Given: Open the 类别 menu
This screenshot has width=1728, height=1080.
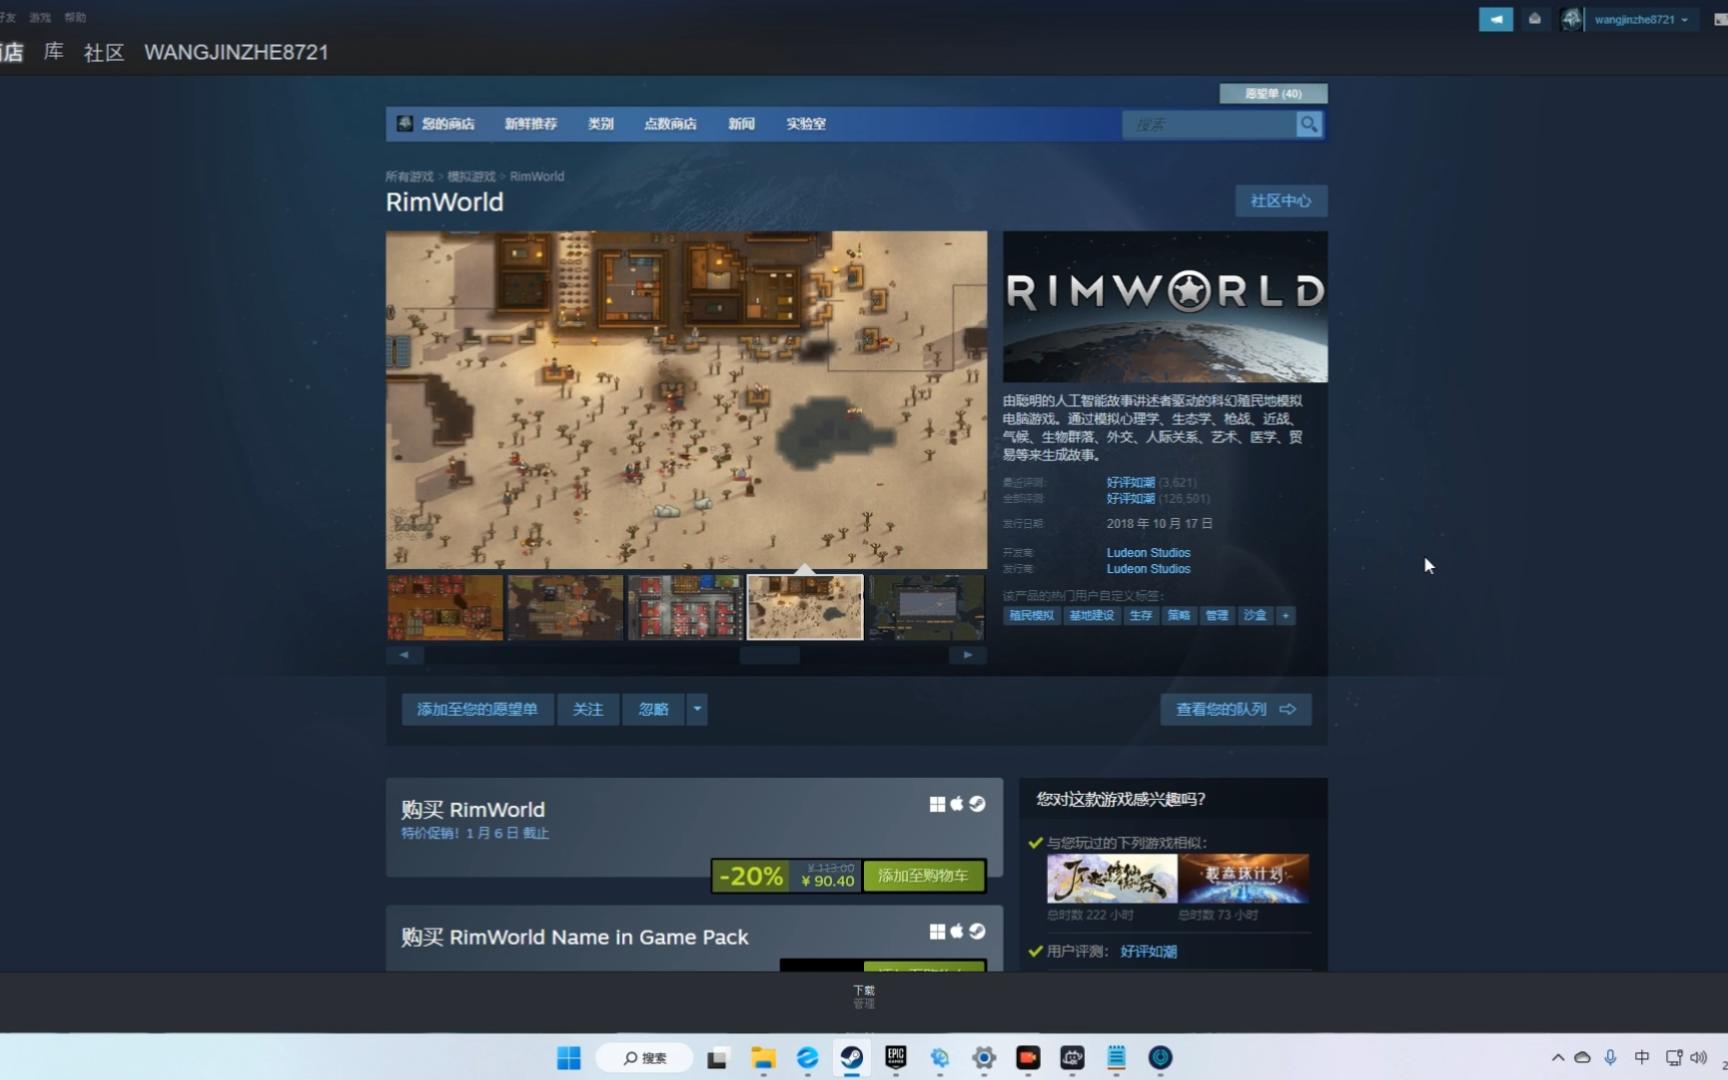Looking at the screenshot, I should coord(600,124).
